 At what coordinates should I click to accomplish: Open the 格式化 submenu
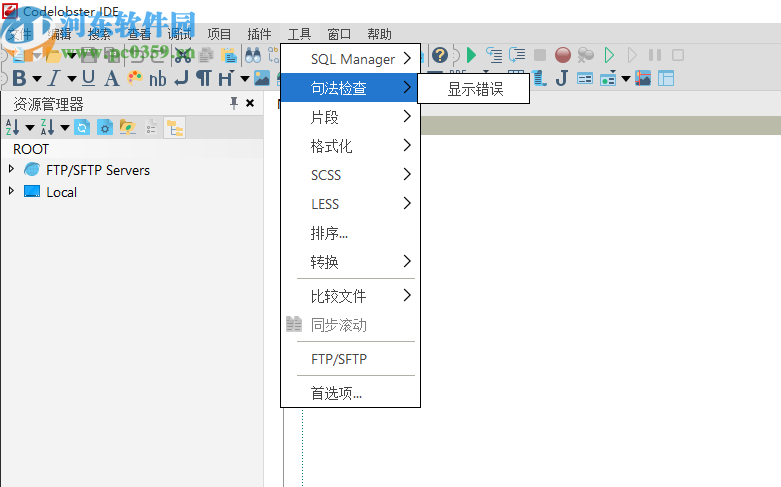351,146
